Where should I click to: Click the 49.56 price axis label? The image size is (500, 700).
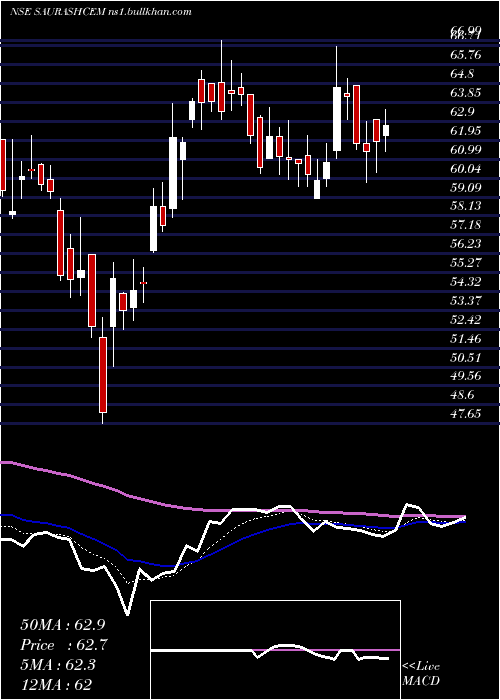click(466, 376)
